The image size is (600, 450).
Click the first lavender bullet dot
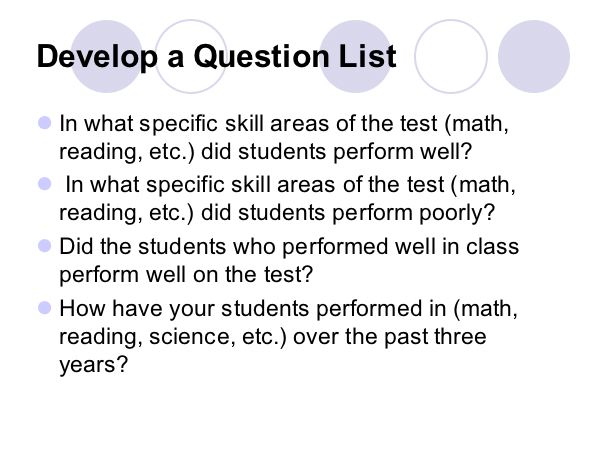click(45, 123)
